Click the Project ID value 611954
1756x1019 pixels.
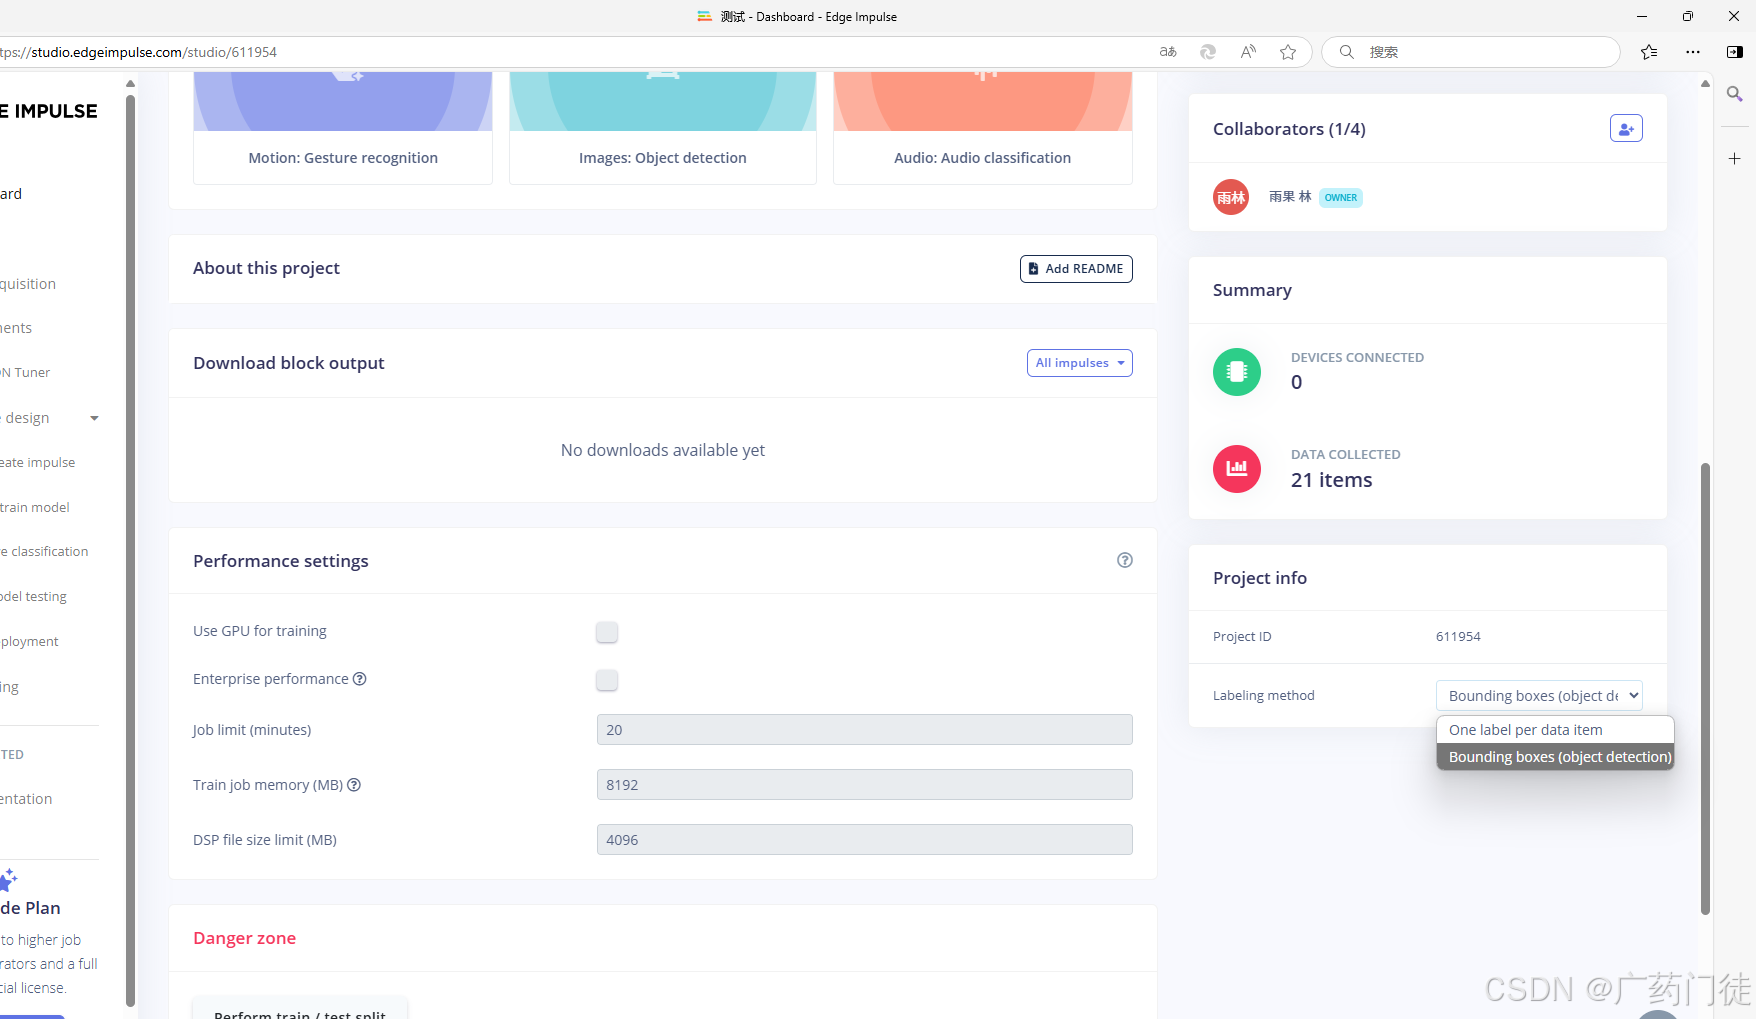[1458, 637]
